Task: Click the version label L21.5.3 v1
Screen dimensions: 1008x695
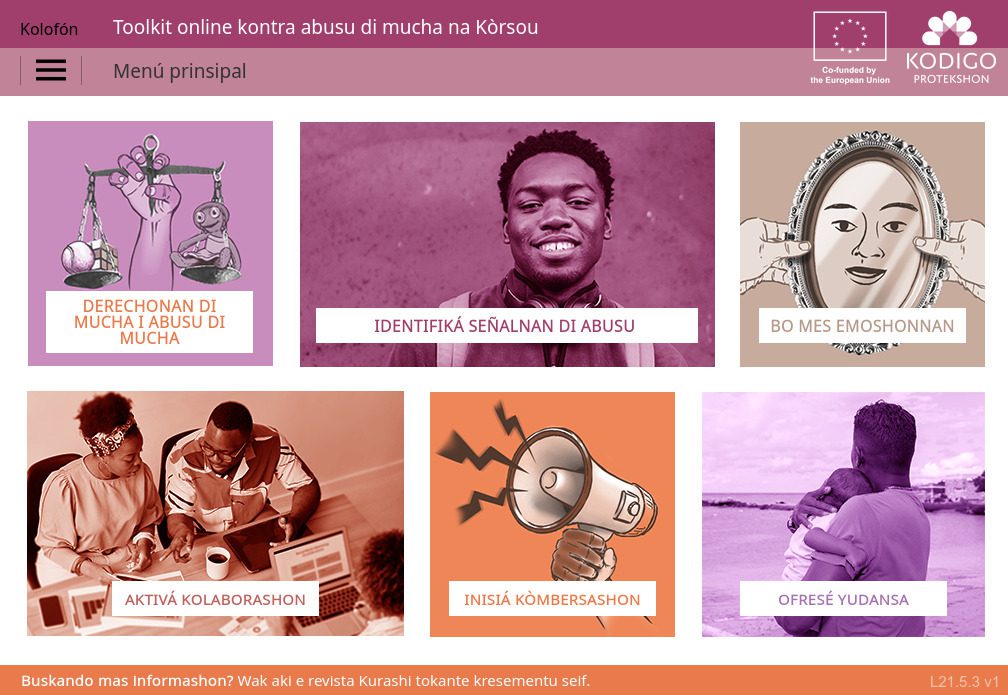Action: coord(964,681)
